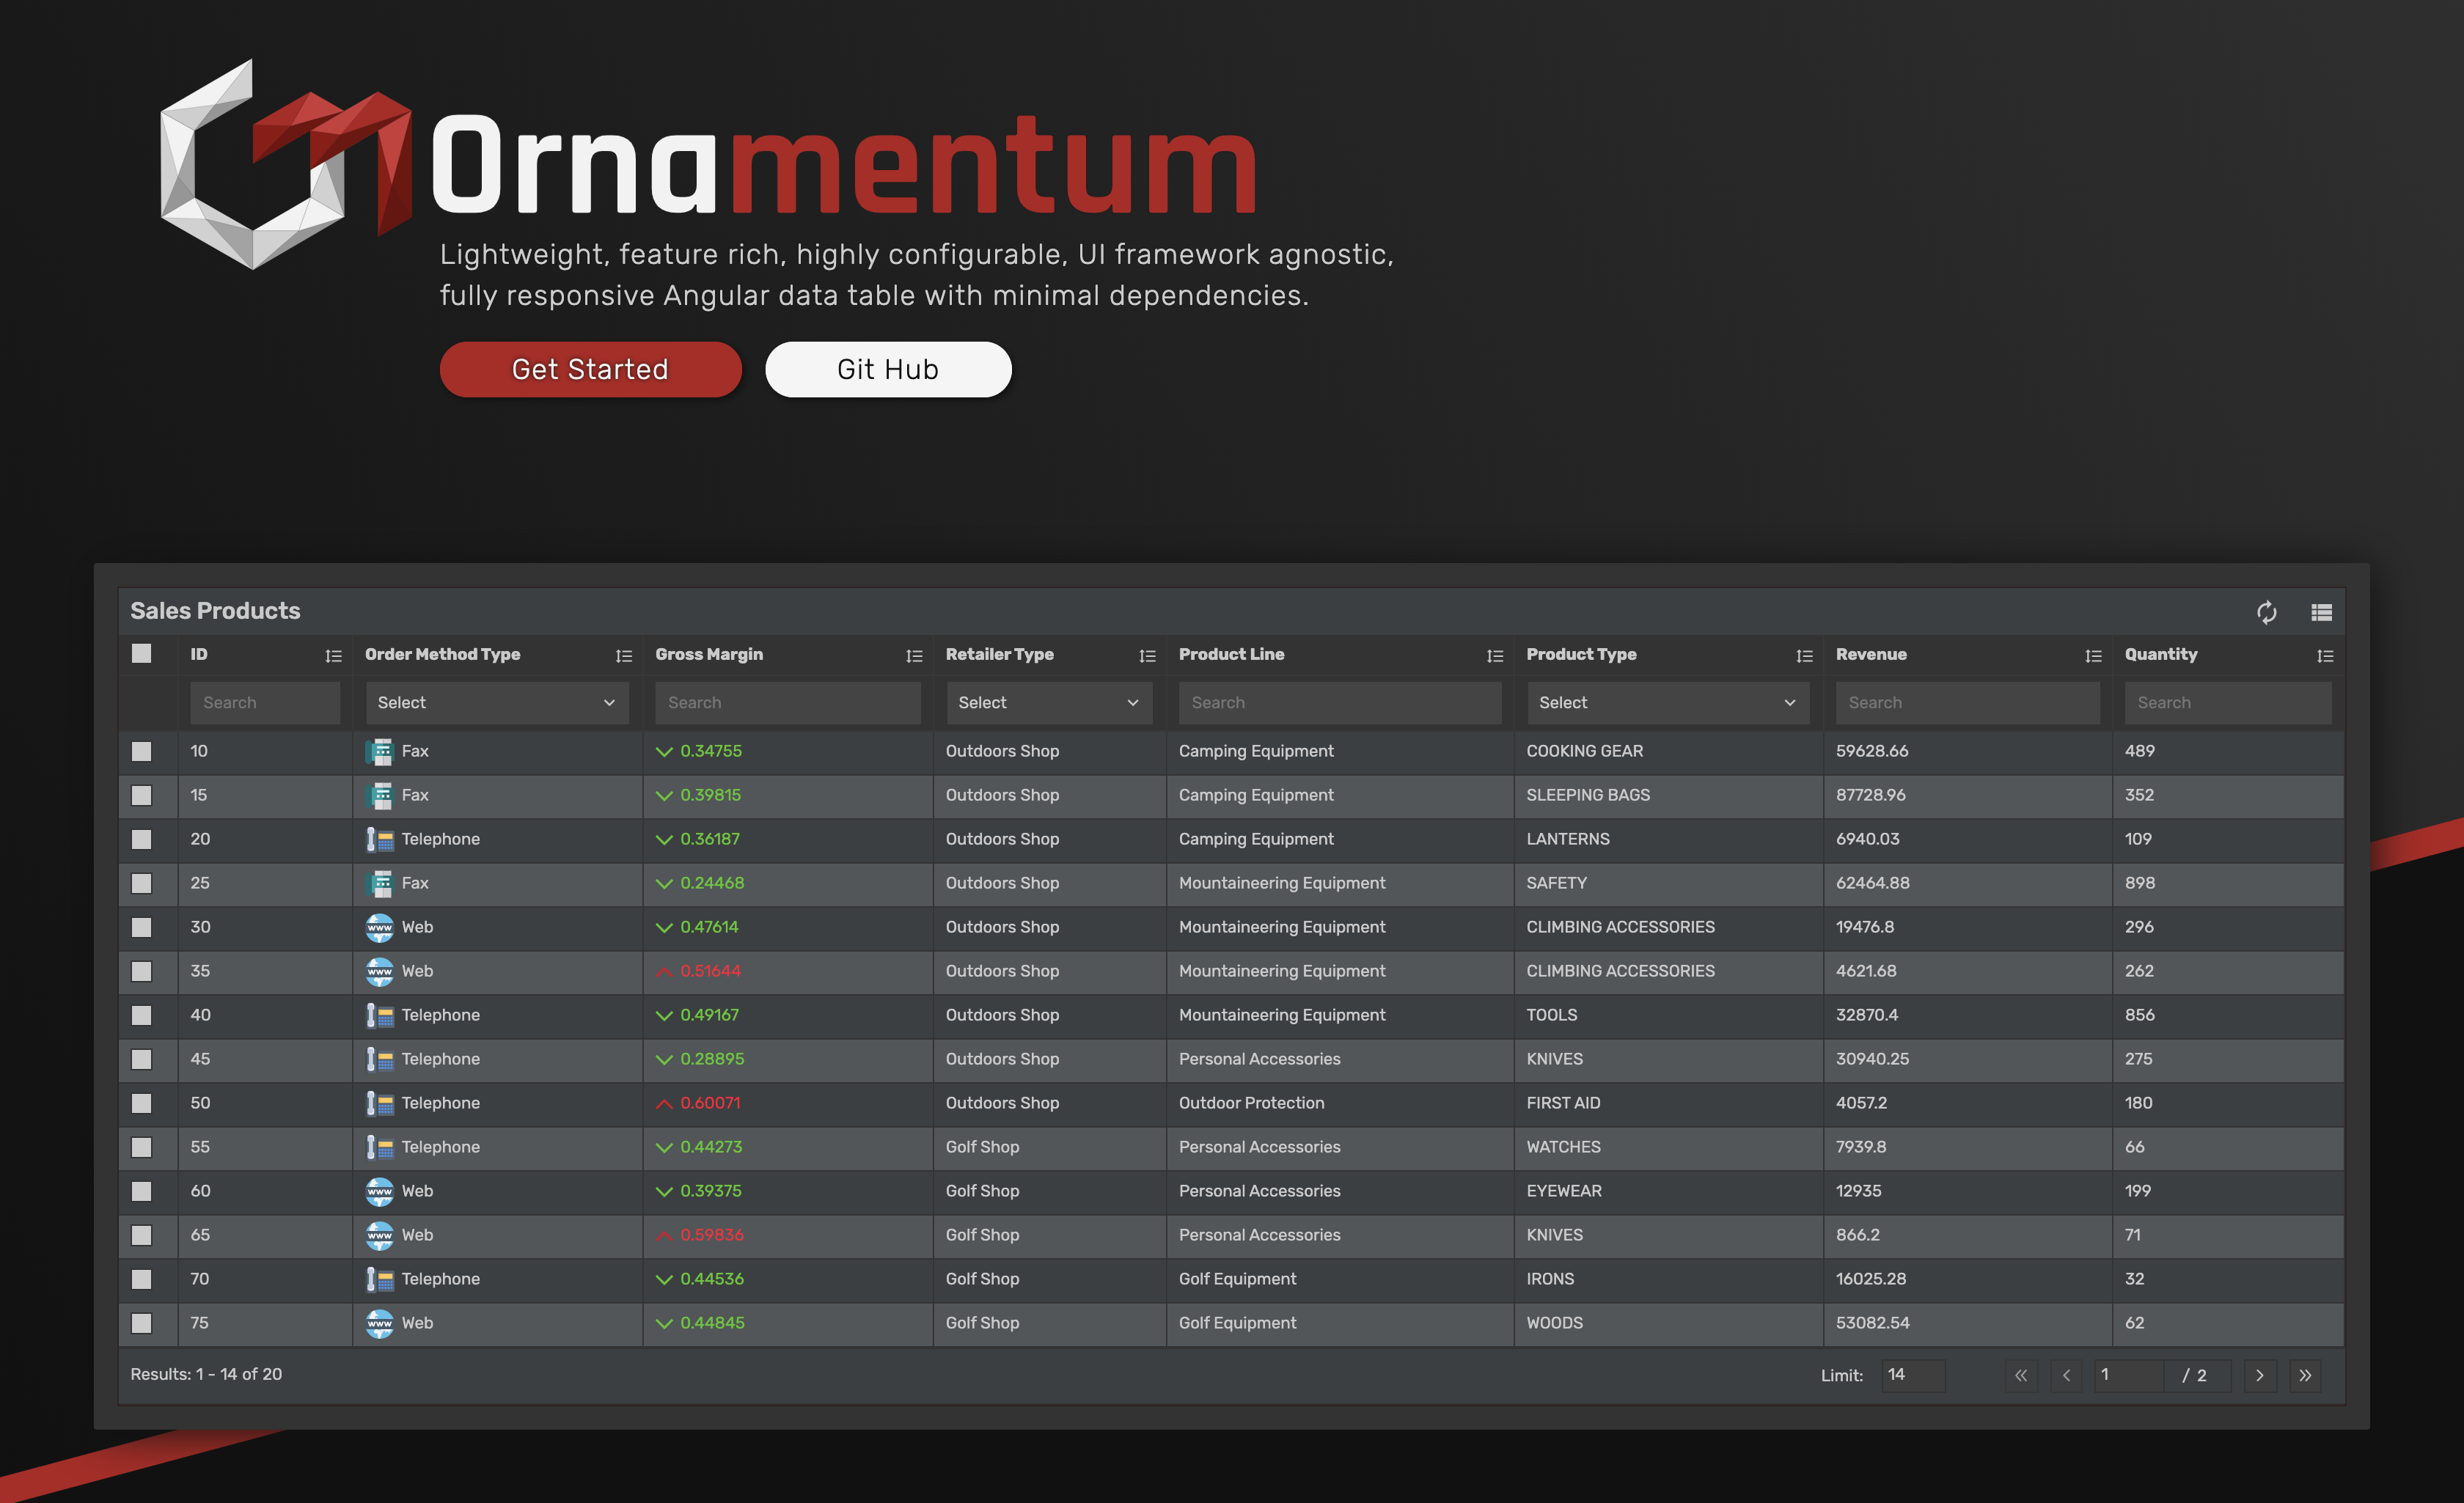2464x1503 pixels.
Task: Click the Product Line search field
Action: point(1340,703)
